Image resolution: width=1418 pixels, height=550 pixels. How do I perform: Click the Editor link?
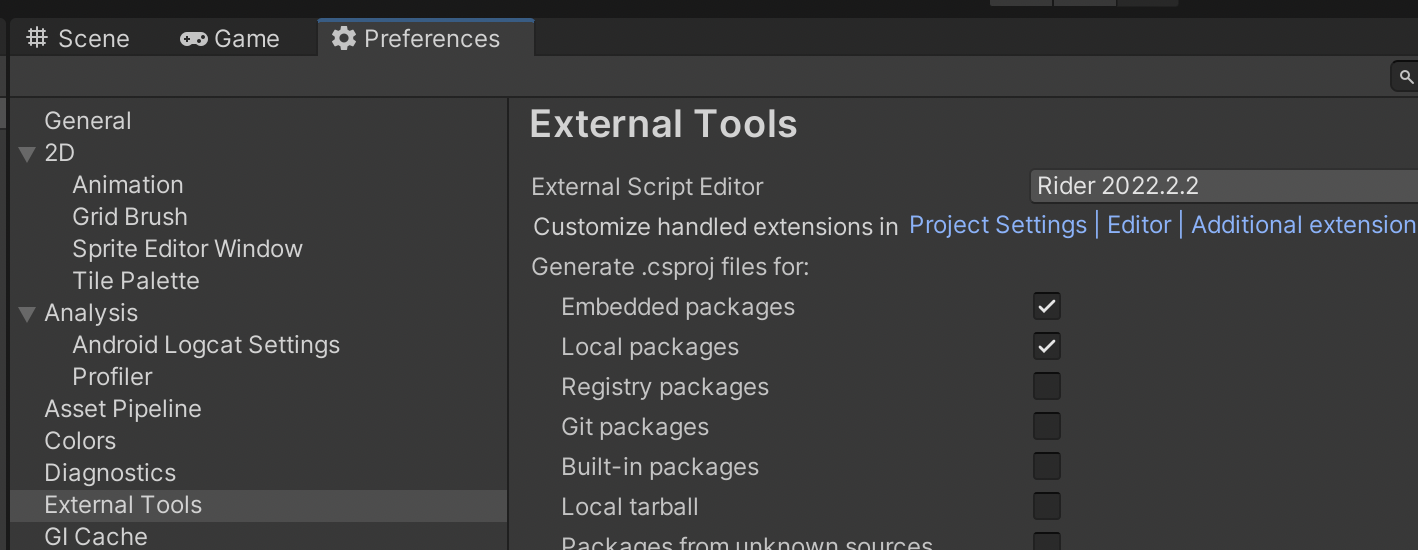click(x=1139, y=225)
